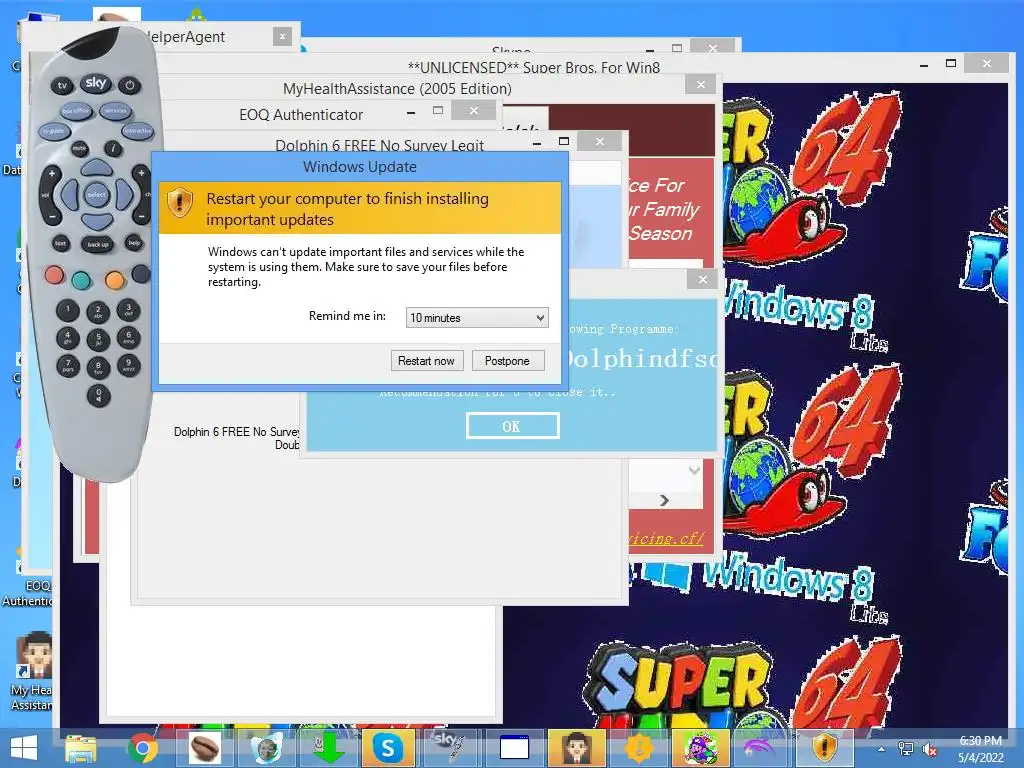Click the muted volume tray icon
1024x768 pixels.
tap(929, 750)
